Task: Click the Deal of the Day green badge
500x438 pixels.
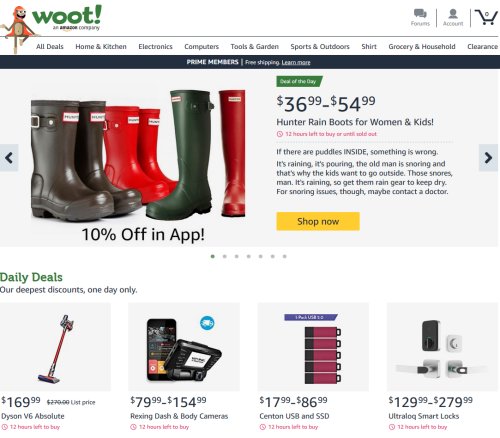Action: pyautogui.click(x=299, y=81)
